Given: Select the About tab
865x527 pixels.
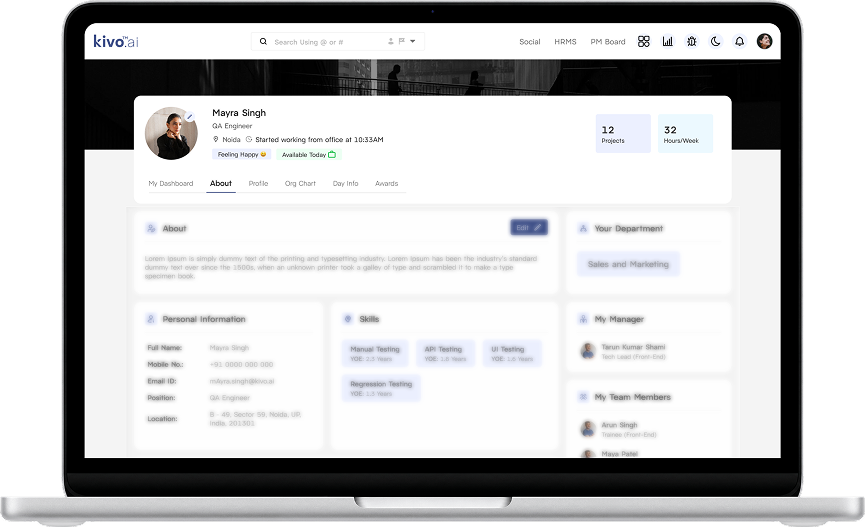Looking at the screenshot, I should [221, 183].
